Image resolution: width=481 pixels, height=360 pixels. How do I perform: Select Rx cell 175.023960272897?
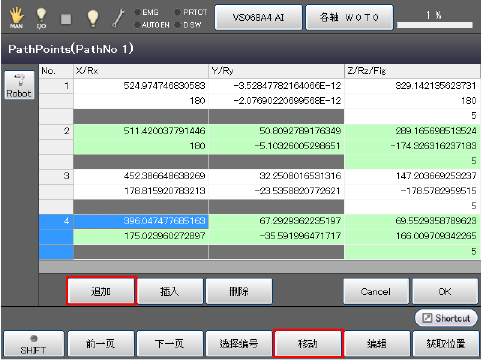click(x=141, y=236)
